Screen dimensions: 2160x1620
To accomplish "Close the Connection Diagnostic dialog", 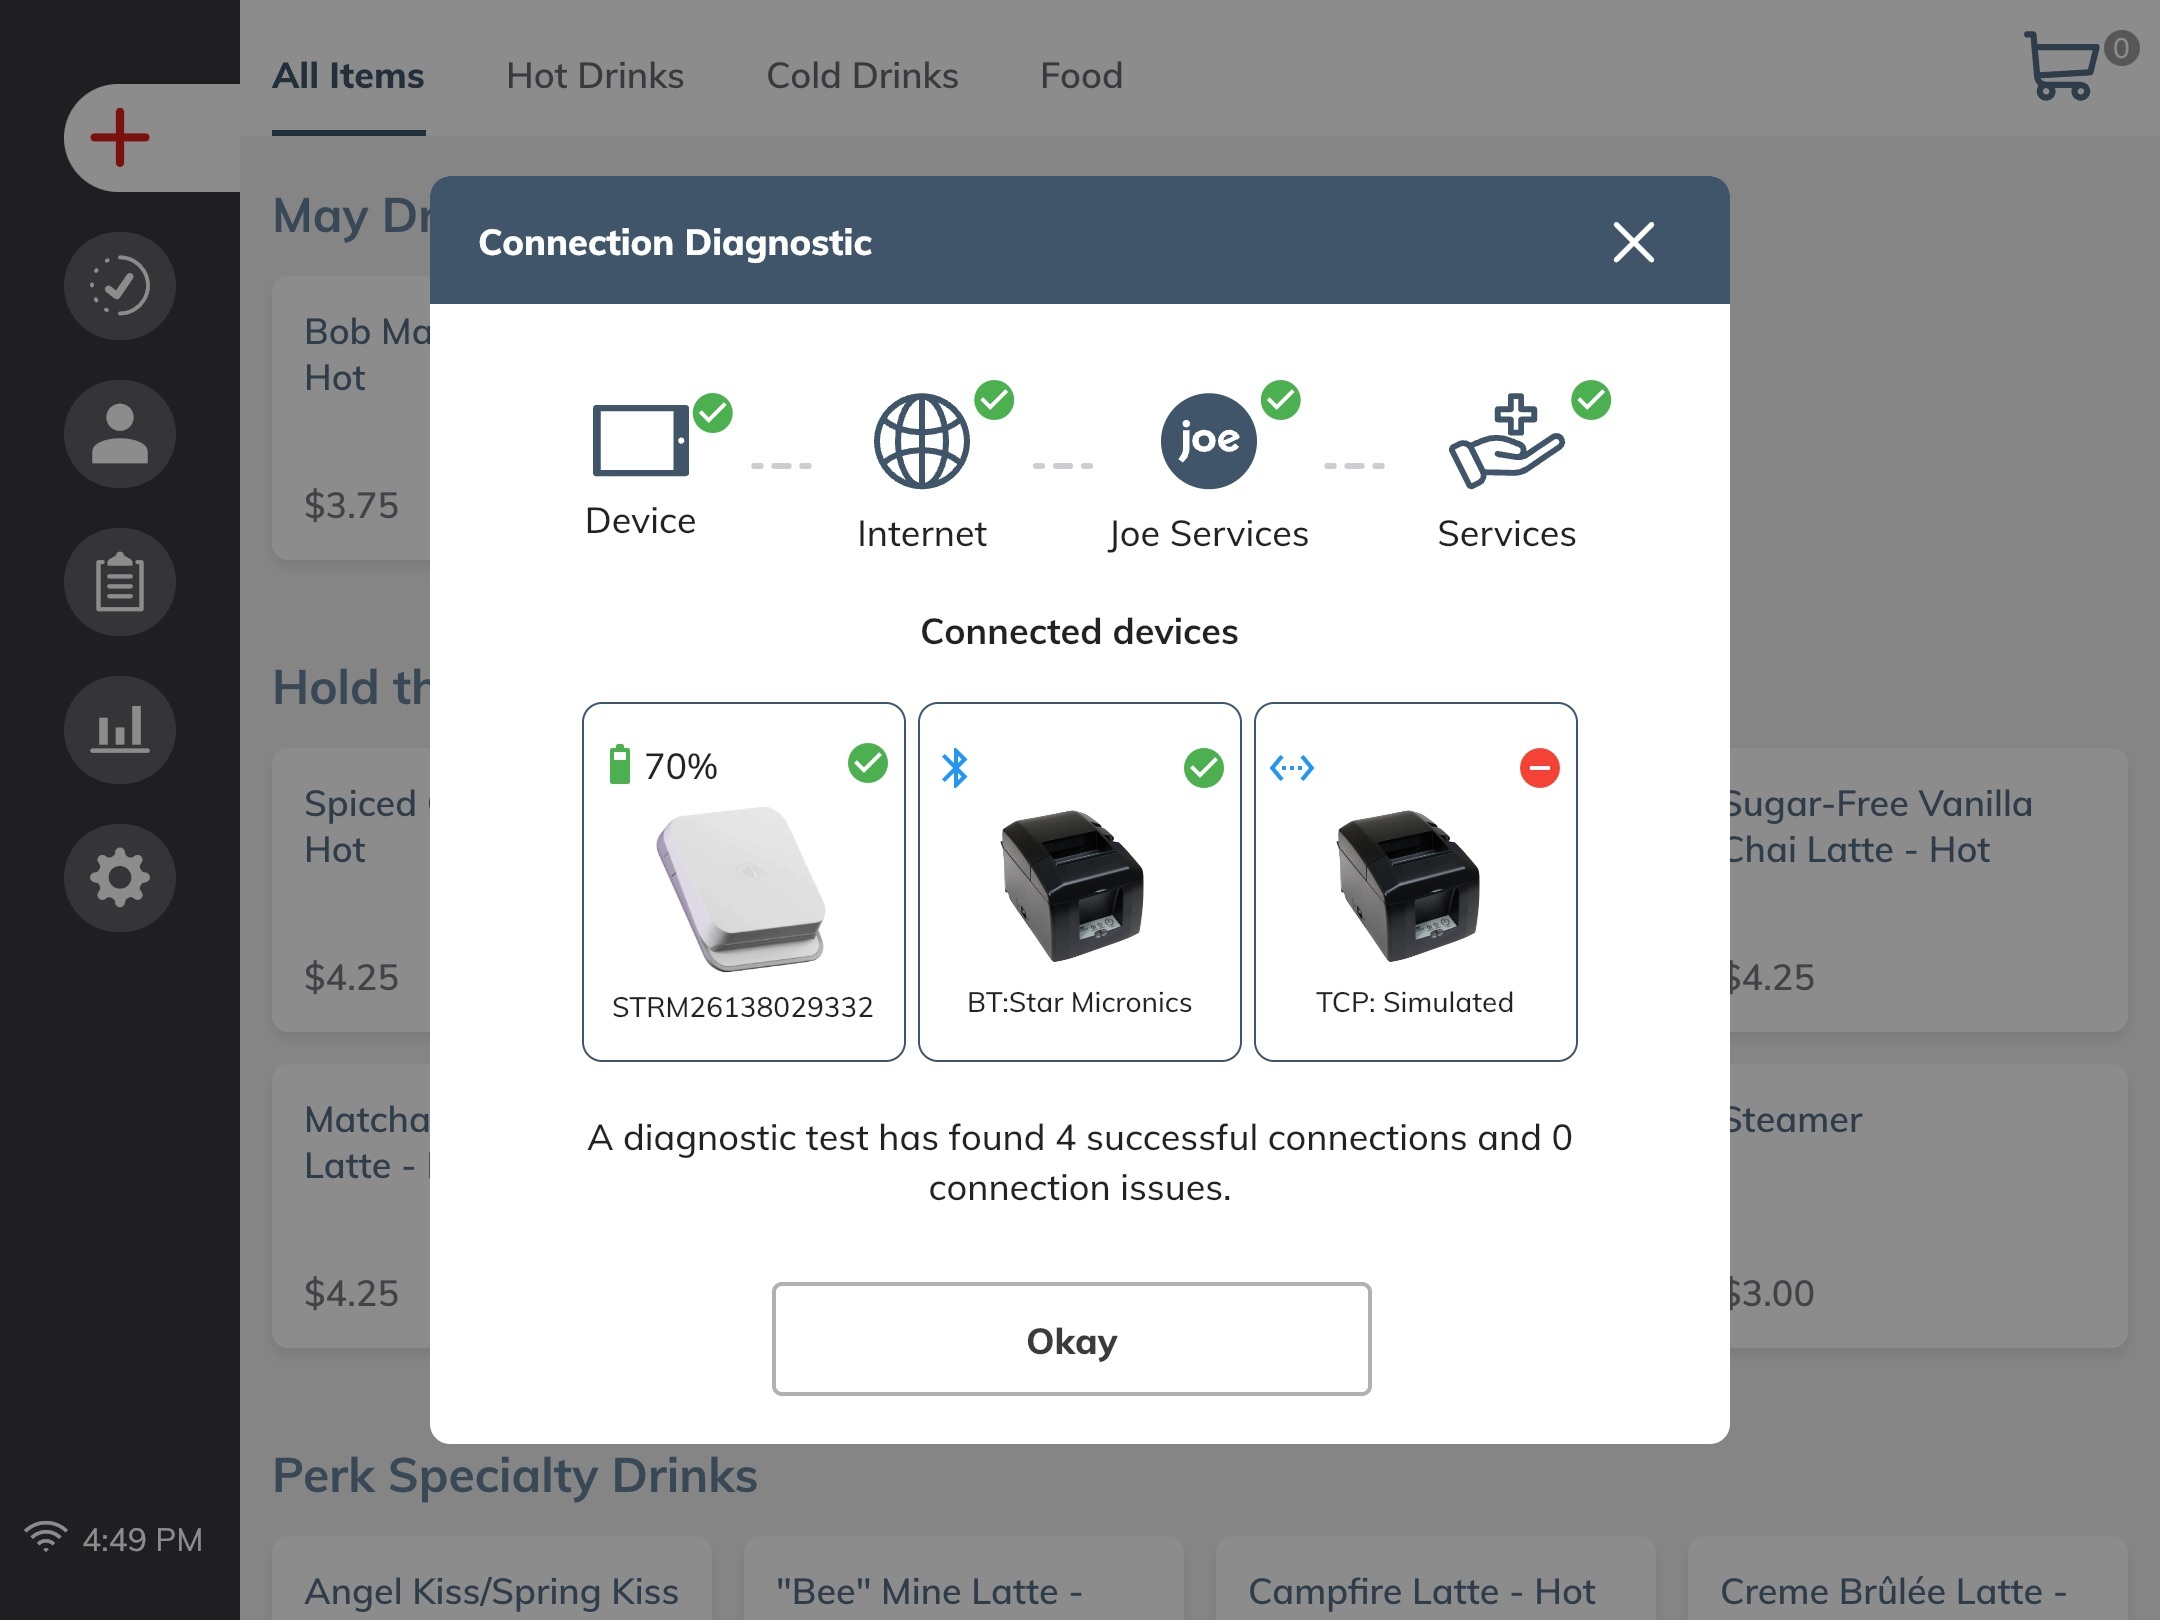I will click(x=1633, y=242).
